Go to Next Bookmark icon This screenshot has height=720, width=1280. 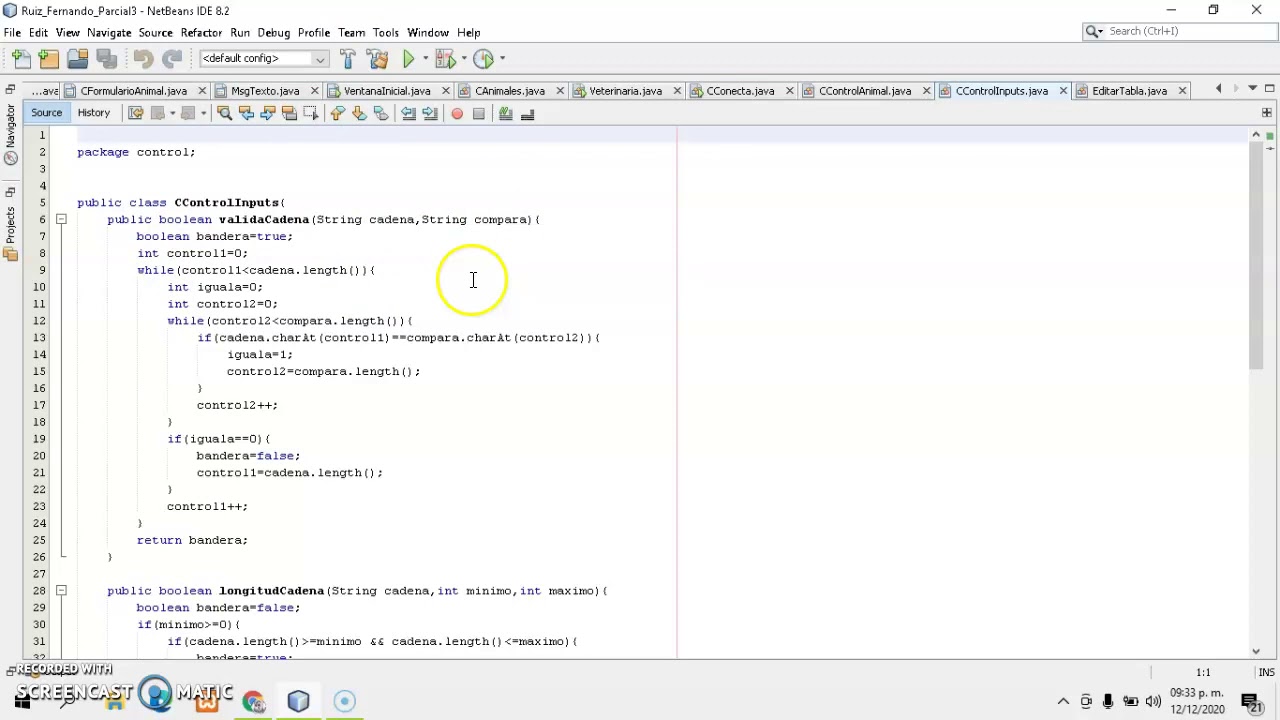click(359, 113)
